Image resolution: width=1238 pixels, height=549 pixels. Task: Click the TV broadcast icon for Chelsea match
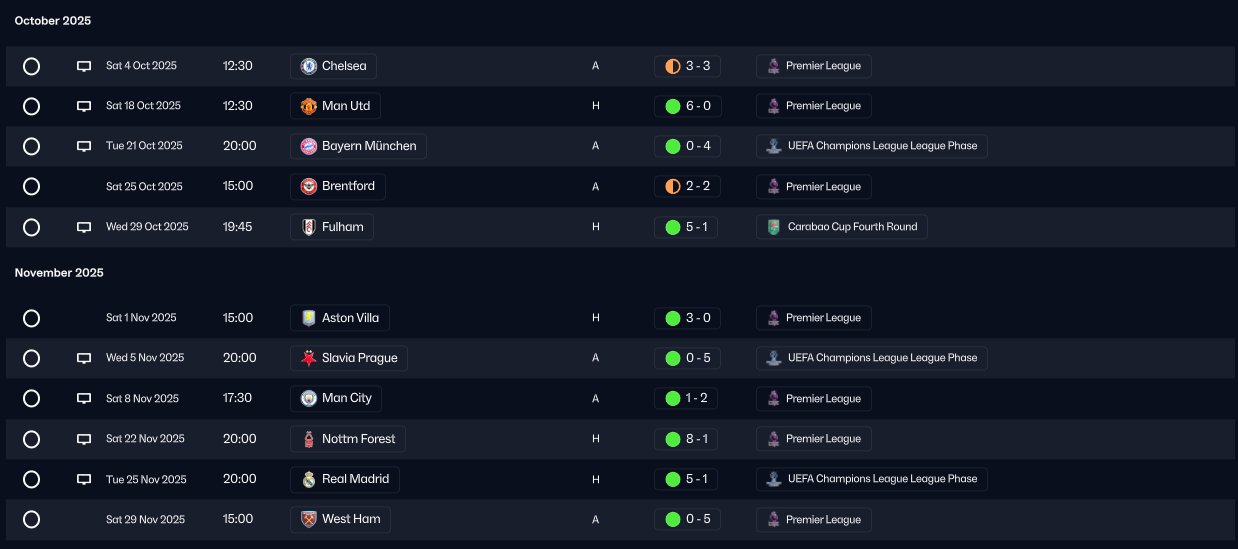click(84, 66)
